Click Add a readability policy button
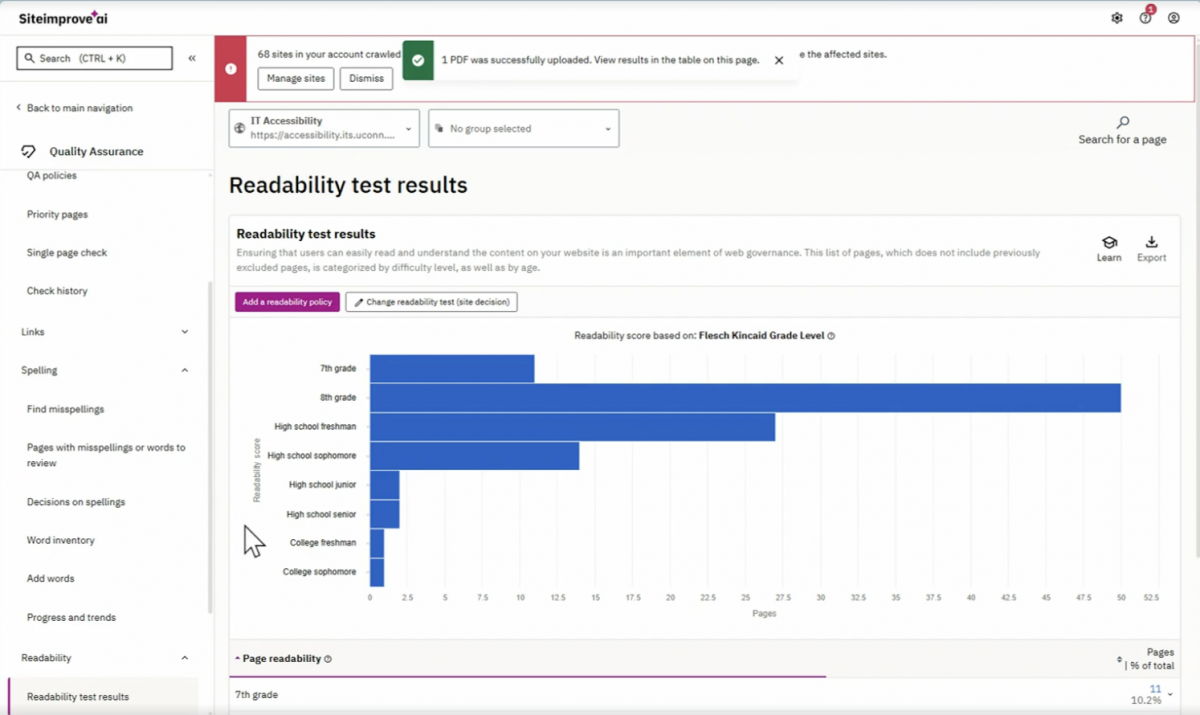 tap(287, 302)
